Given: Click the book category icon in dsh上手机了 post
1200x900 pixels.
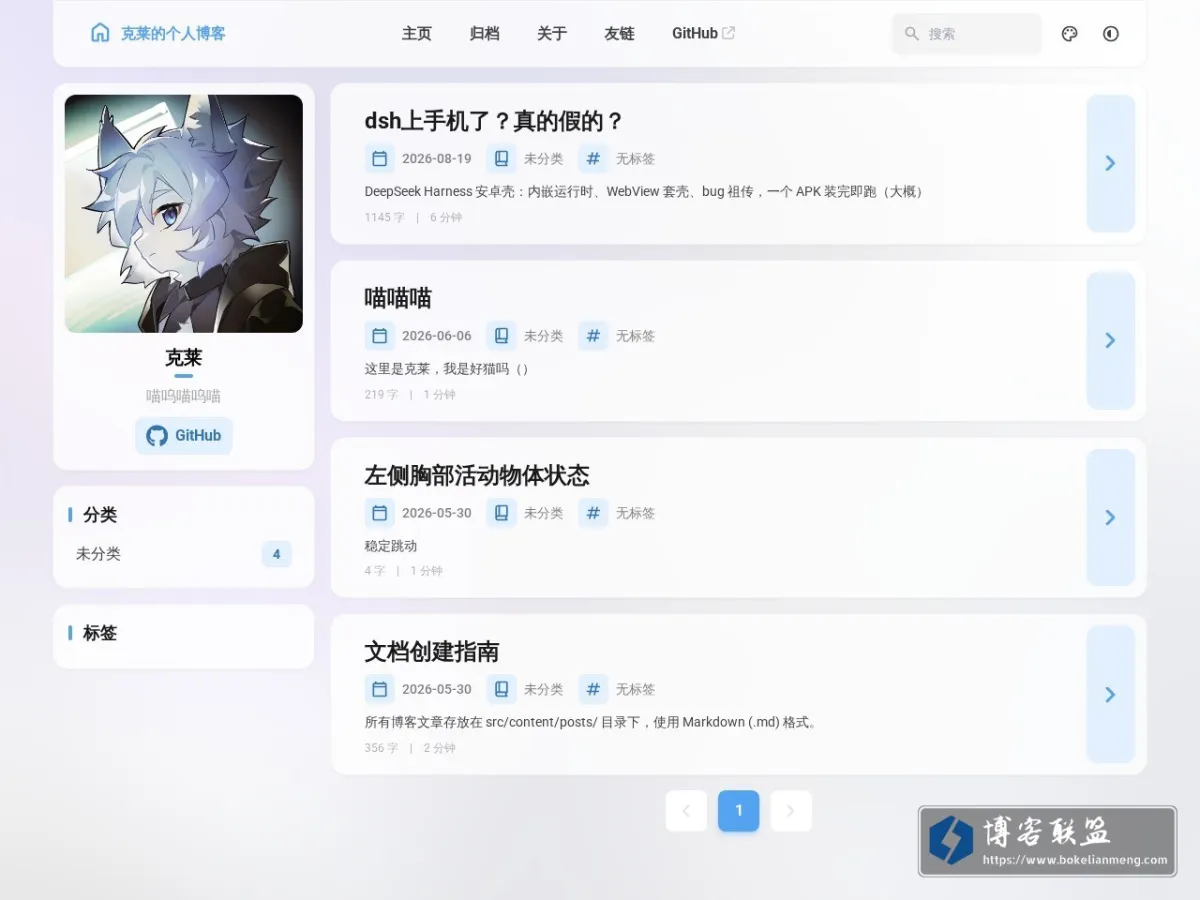Looking at the screenshot, I should tap(501, 159).
